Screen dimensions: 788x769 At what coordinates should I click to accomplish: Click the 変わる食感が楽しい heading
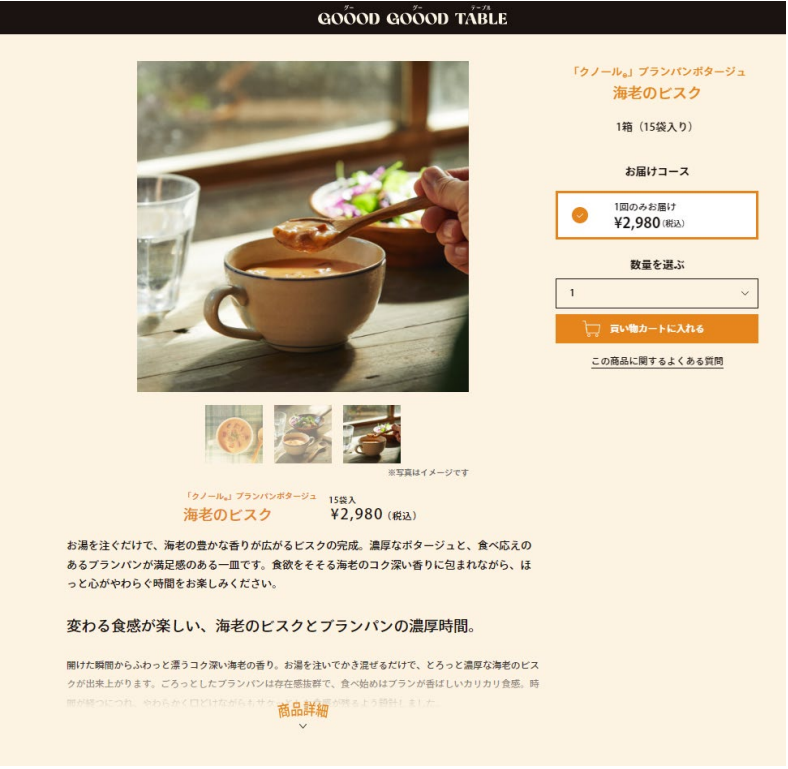271,627
